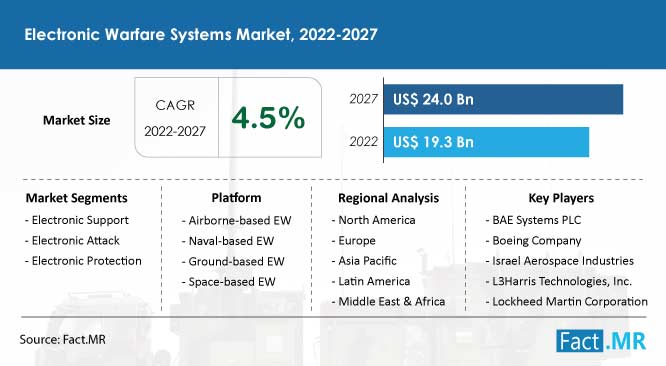Click 'BAE Systems PLC' entry

click(536, 220)
